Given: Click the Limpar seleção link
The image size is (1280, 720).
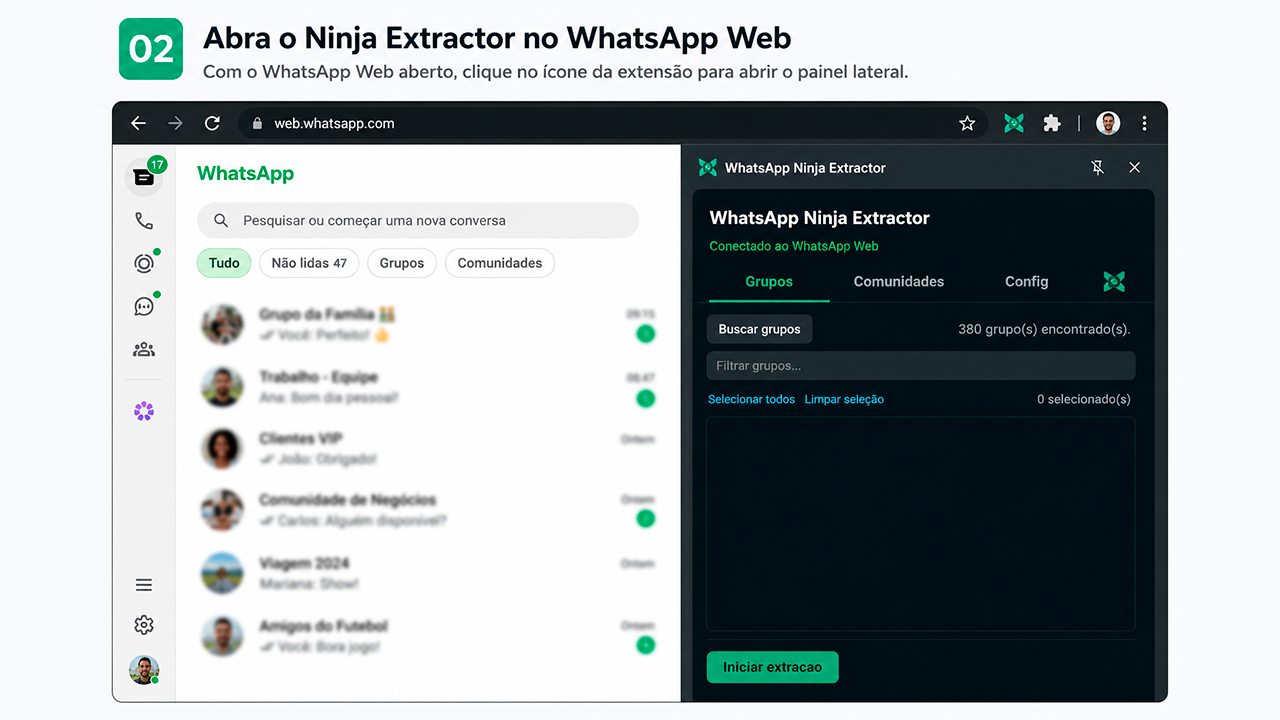Looking at the screenshot, I should (845, 399).
